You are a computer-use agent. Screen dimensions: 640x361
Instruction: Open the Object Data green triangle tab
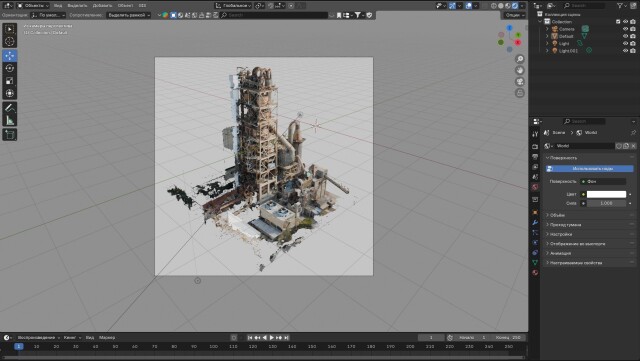pyautogui.click(x=535, y=263)
